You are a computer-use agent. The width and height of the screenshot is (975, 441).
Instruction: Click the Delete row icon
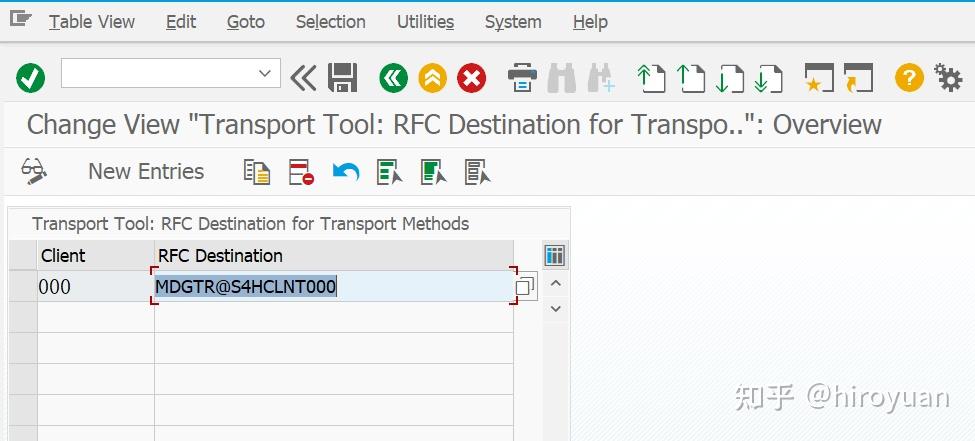click(301, 172)
